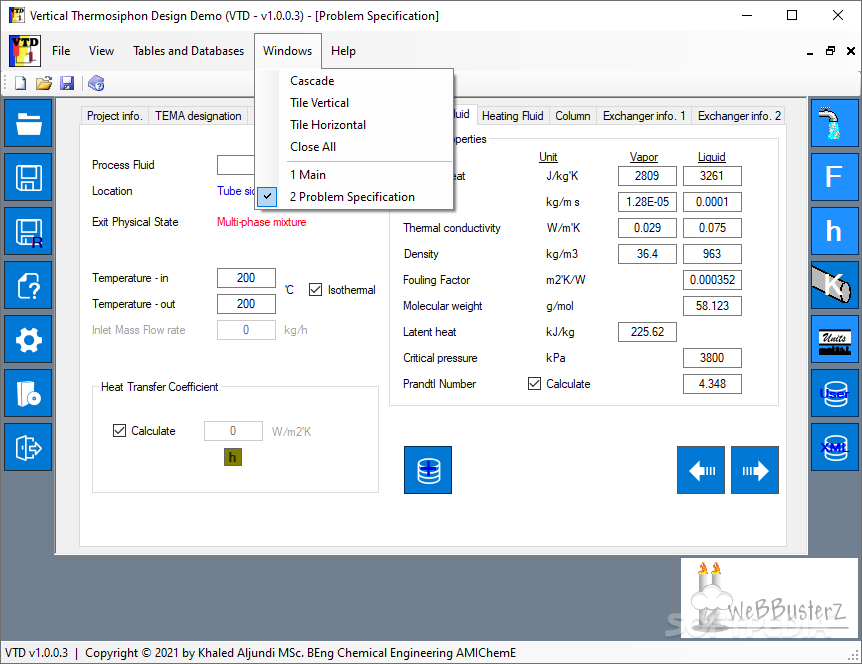This screenshot has width=862, height=664.
Task: Click the small olive h button
Action: point(233,457)
